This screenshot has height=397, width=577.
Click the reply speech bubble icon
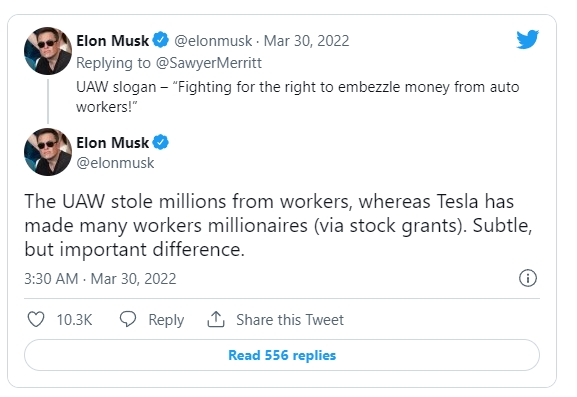(x=128, y=319)
